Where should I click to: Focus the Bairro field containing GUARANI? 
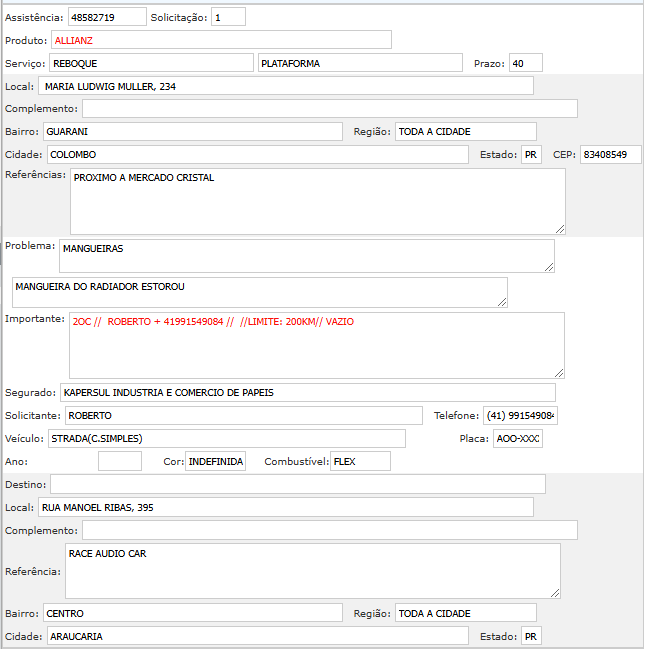(x=192, y=132)
